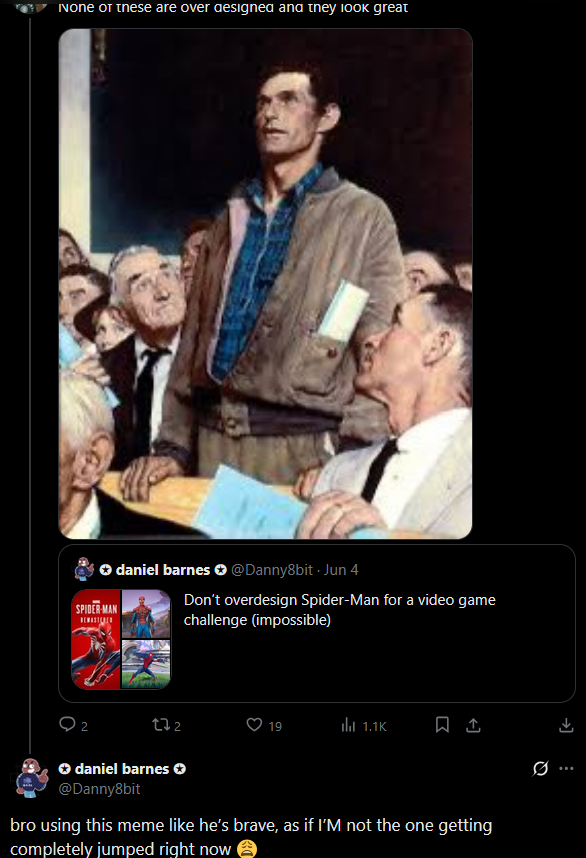The height and width of the screenshot is (858, 586).
Task: Click small avatar in quoted tweet
Action: click(84, 569)
